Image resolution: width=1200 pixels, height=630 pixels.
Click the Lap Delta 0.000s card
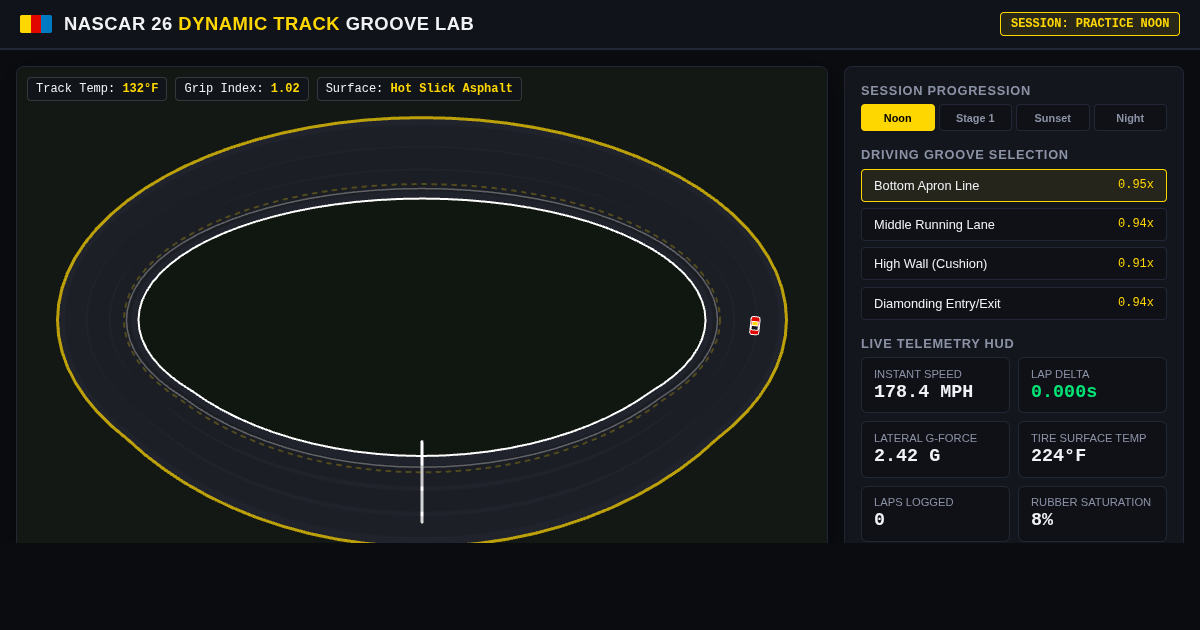[x=1092, y=385]
